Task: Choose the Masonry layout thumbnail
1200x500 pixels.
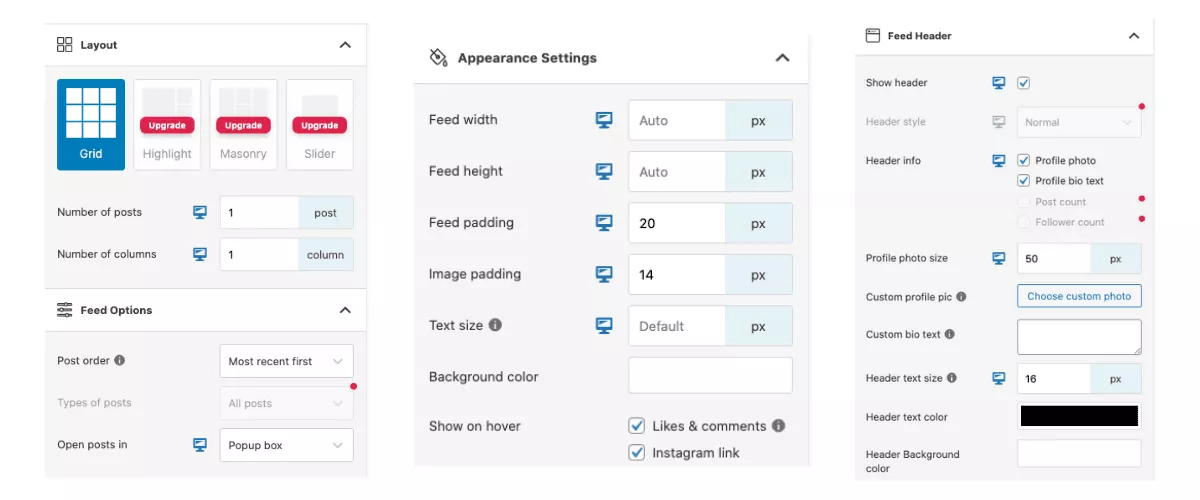Action: [x=243, y=125]
